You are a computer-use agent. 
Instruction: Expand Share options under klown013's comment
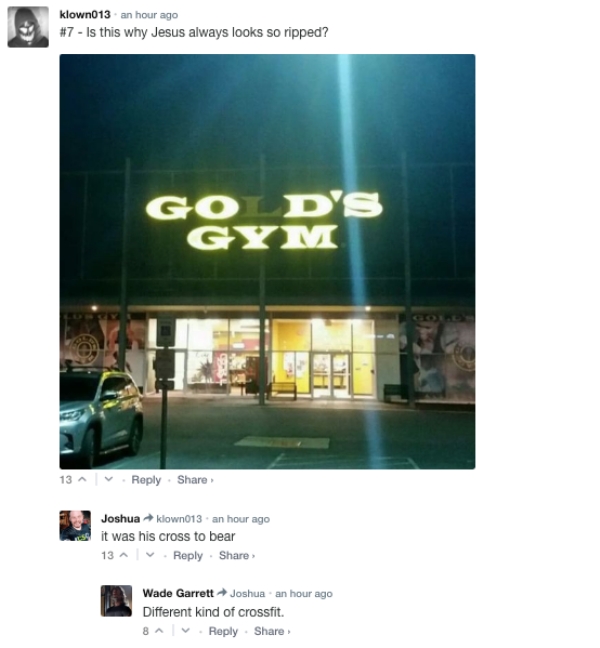click(x=195, y=480)
